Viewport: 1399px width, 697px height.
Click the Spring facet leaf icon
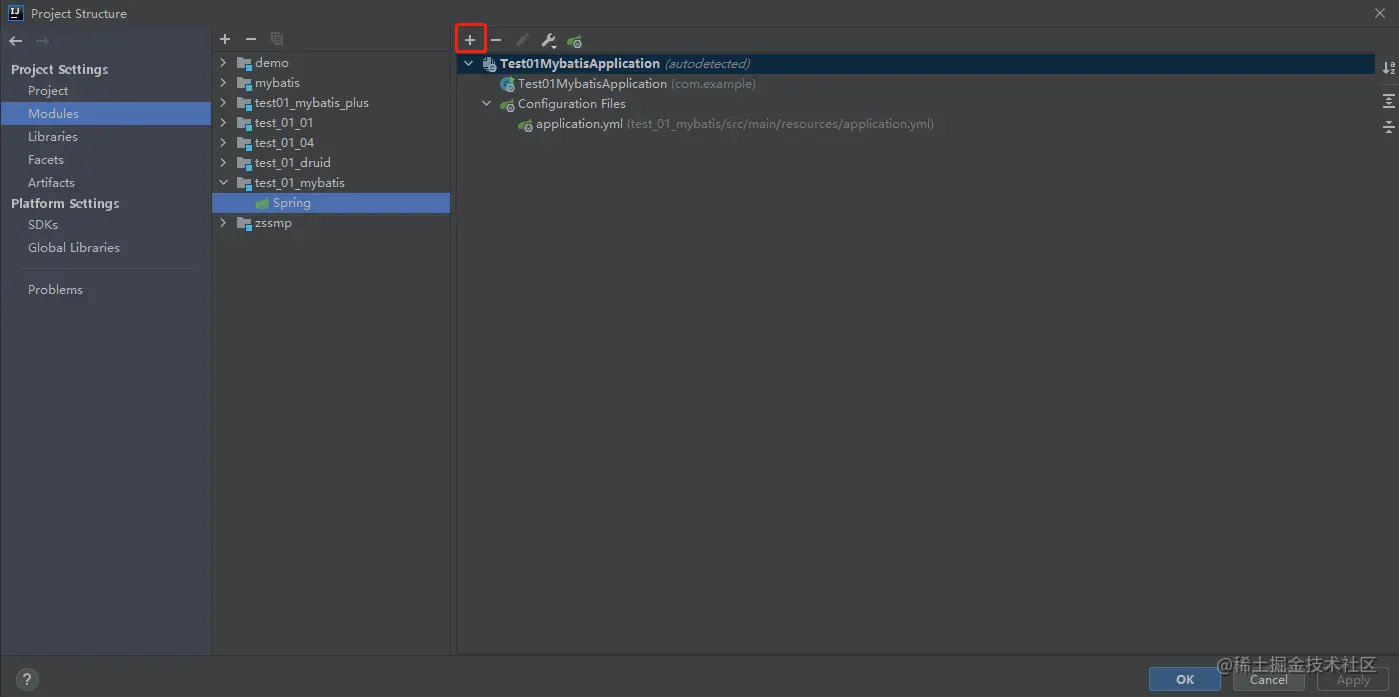262,203
